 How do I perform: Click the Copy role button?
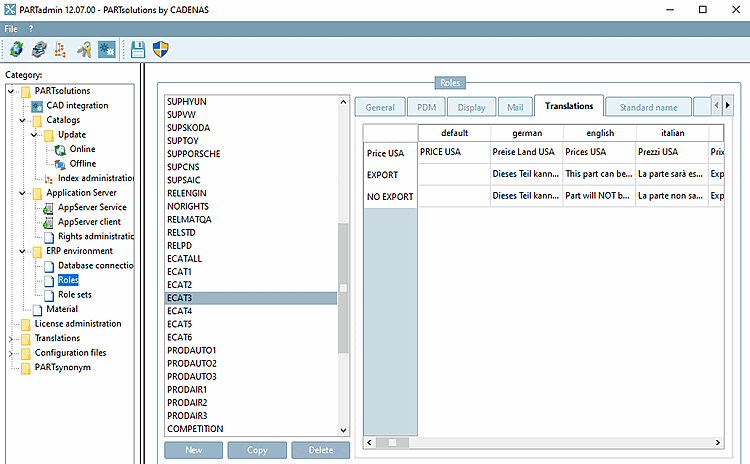click(257, 450)
